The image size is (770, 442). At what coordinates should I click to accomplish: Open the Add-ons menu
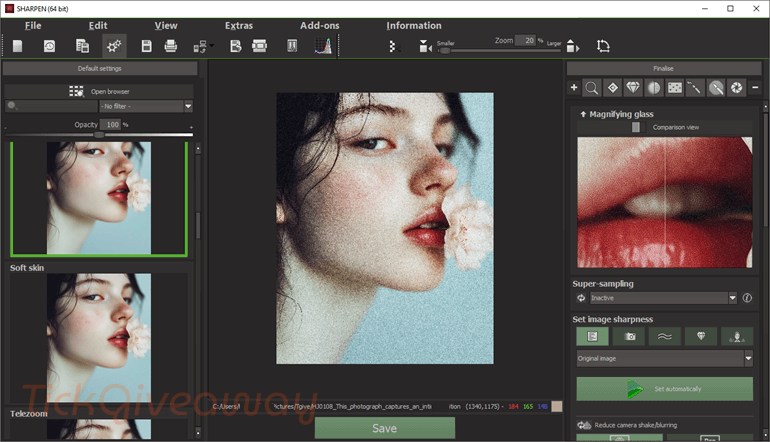pos(320,26)
